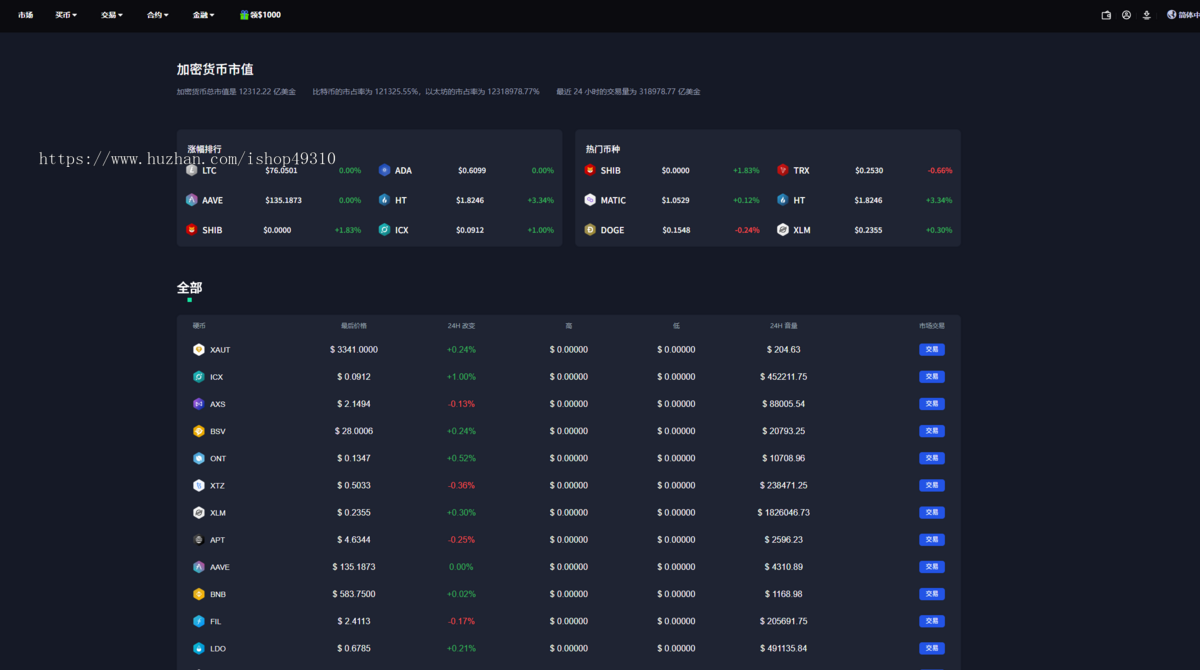Image resolution: width=1200 pixels, height=670 pixels.
Task: Click the APT price $ 4.6344
Action: (x=354, y=540)
